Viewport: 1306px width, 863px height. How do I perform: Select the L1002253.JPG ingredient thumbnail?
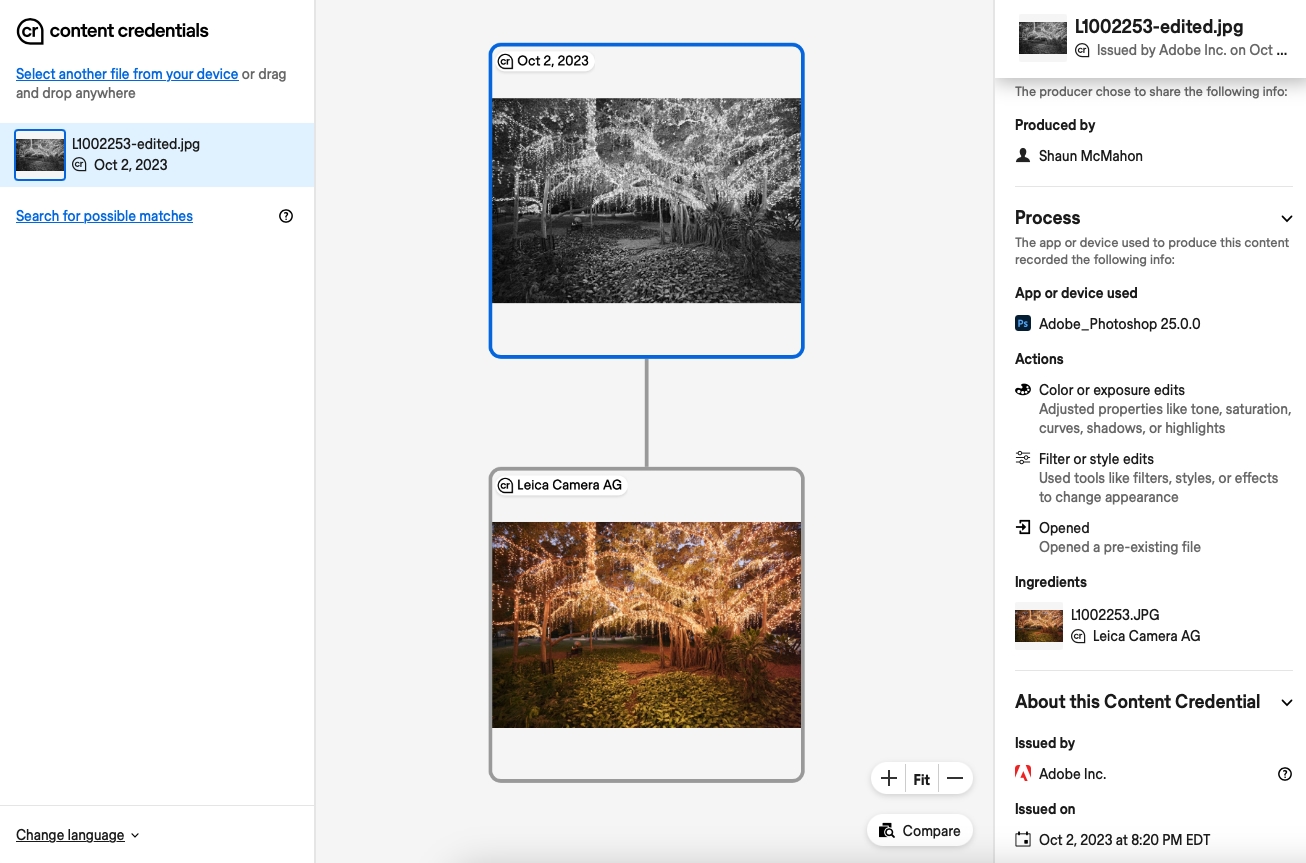pyautogui.click(x=1038, y=625)
